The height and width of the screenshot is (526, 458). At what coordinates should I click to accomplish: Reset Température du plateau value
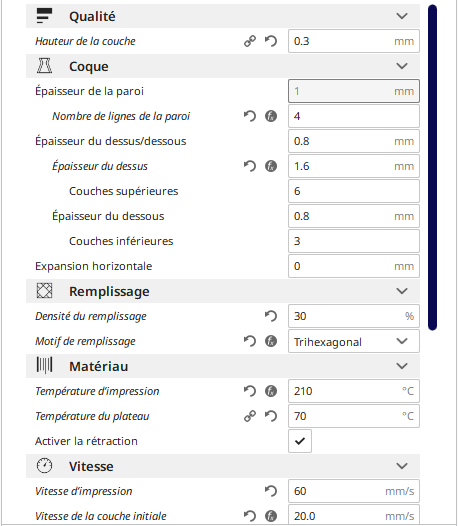pyautogui.click(x=271, y=416)
